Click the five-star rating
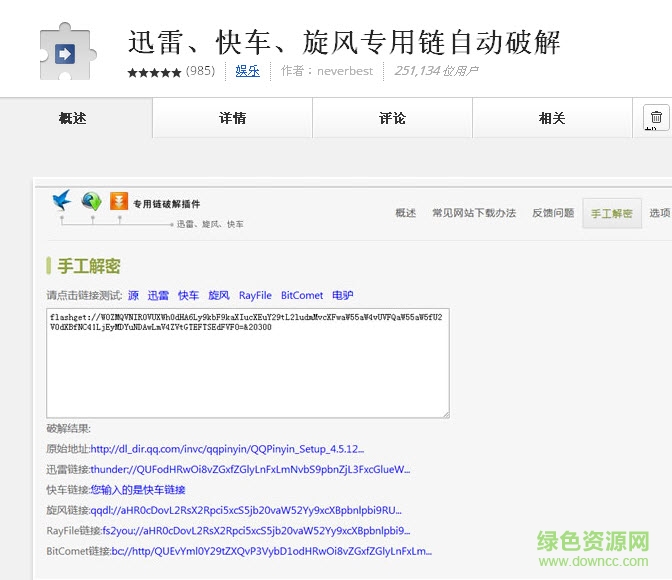This screenshot has width=672, height=580. 154,72
